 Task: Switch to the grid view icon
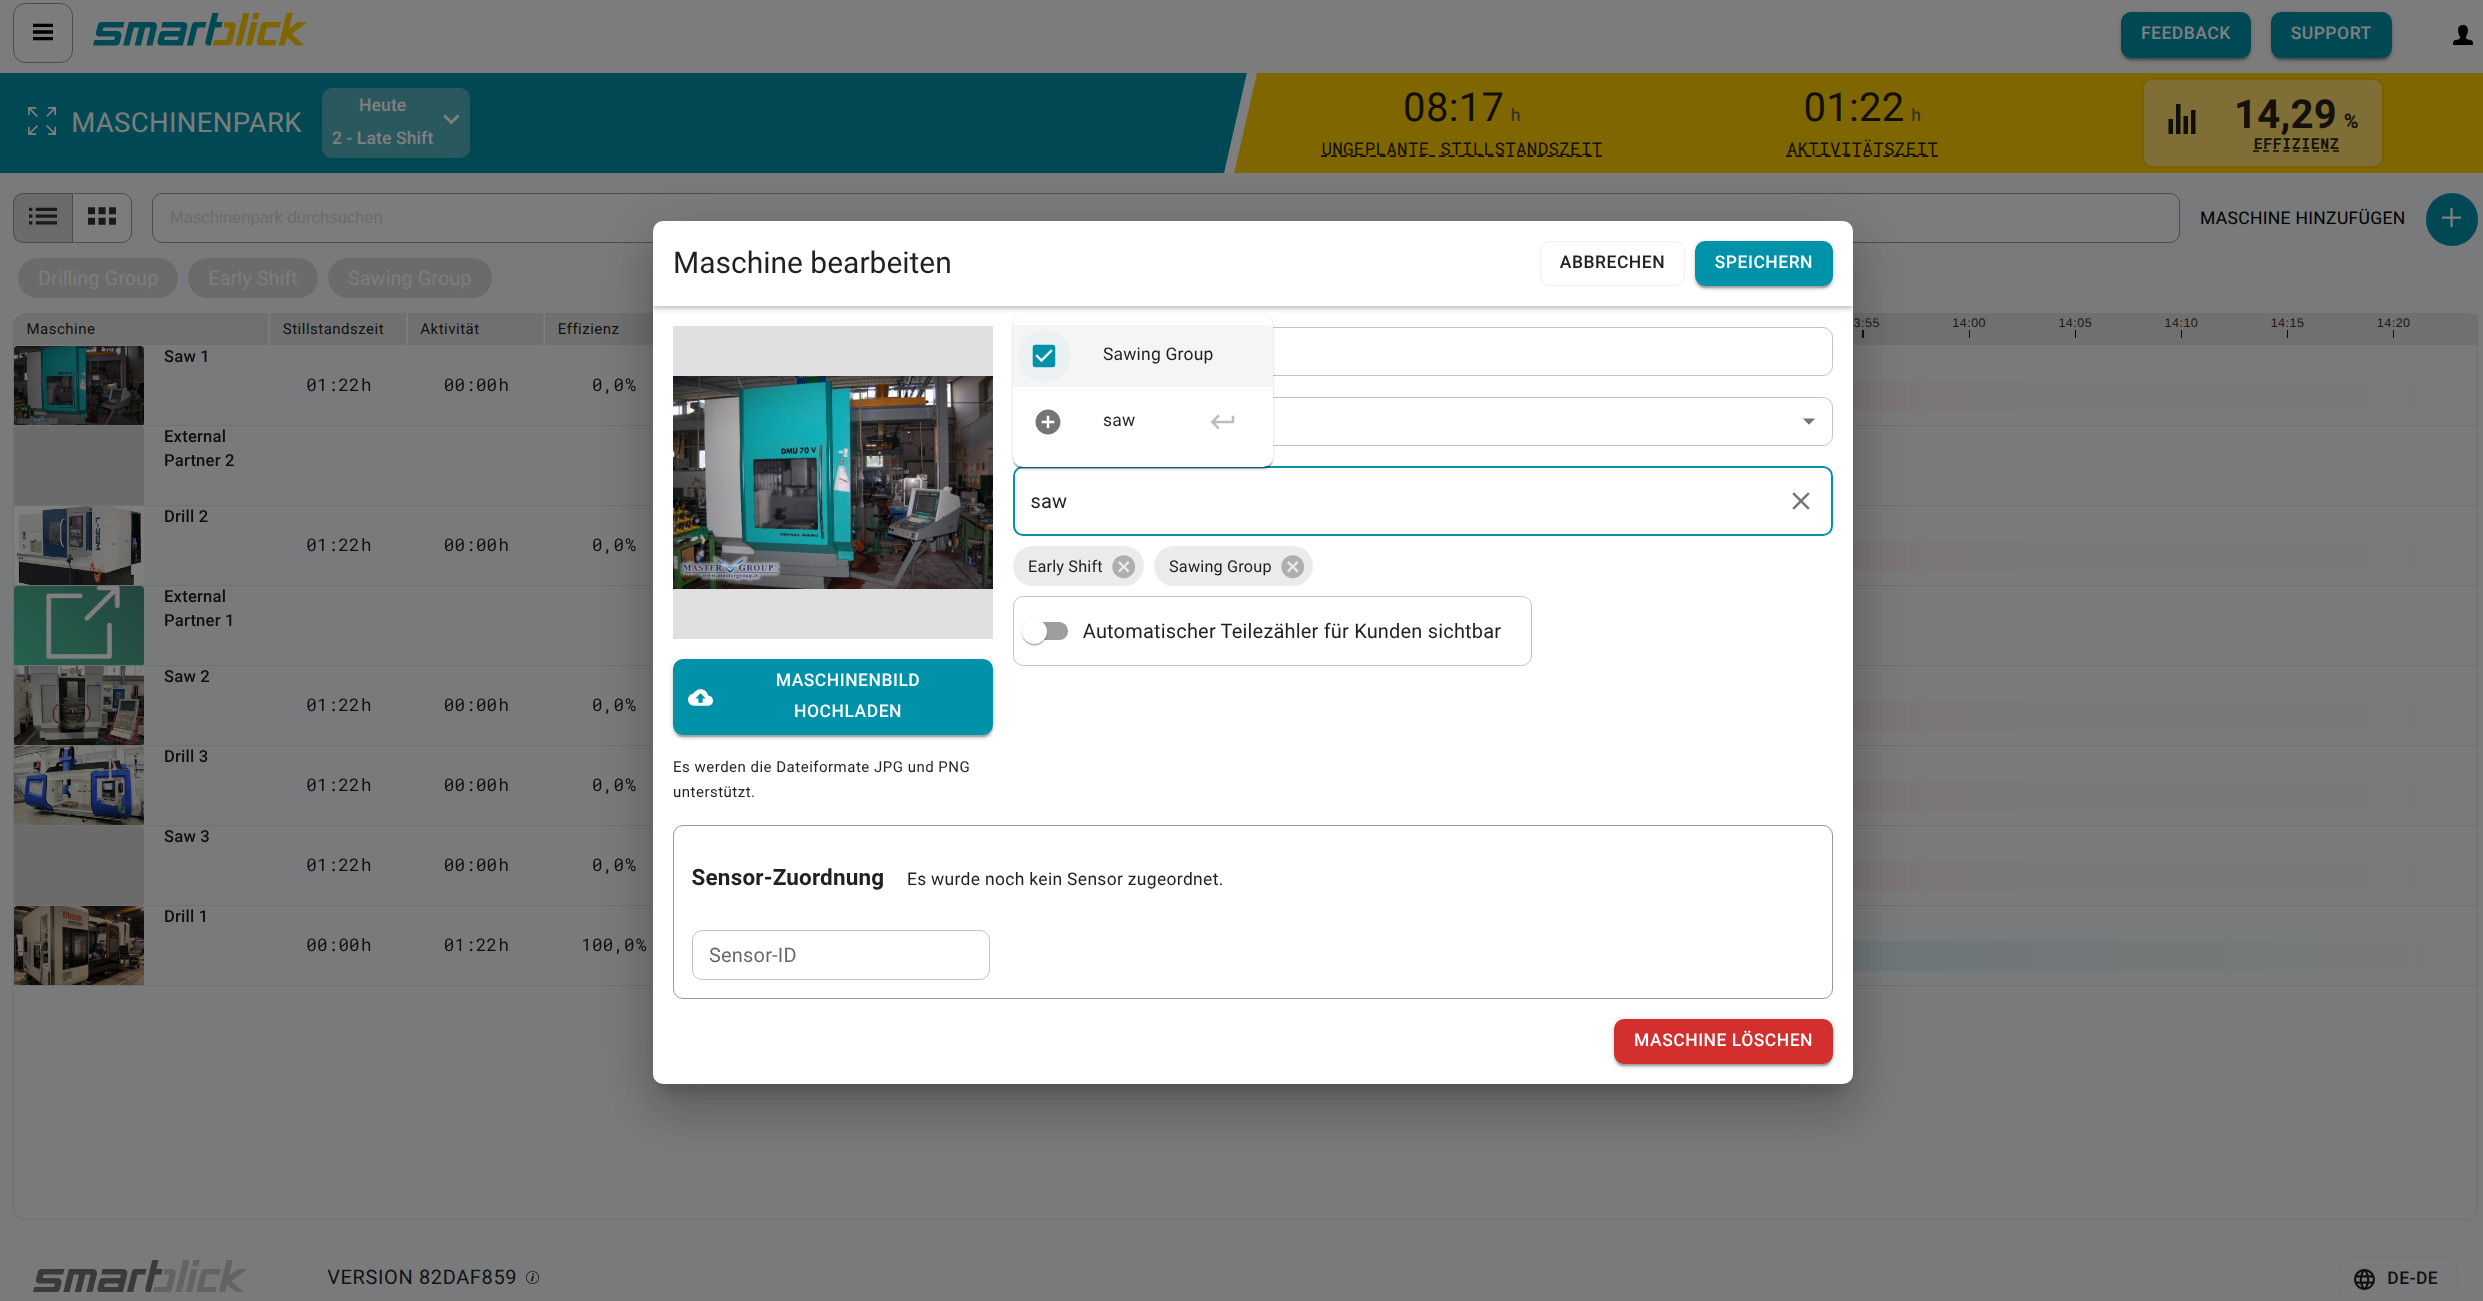pos(102,217)
